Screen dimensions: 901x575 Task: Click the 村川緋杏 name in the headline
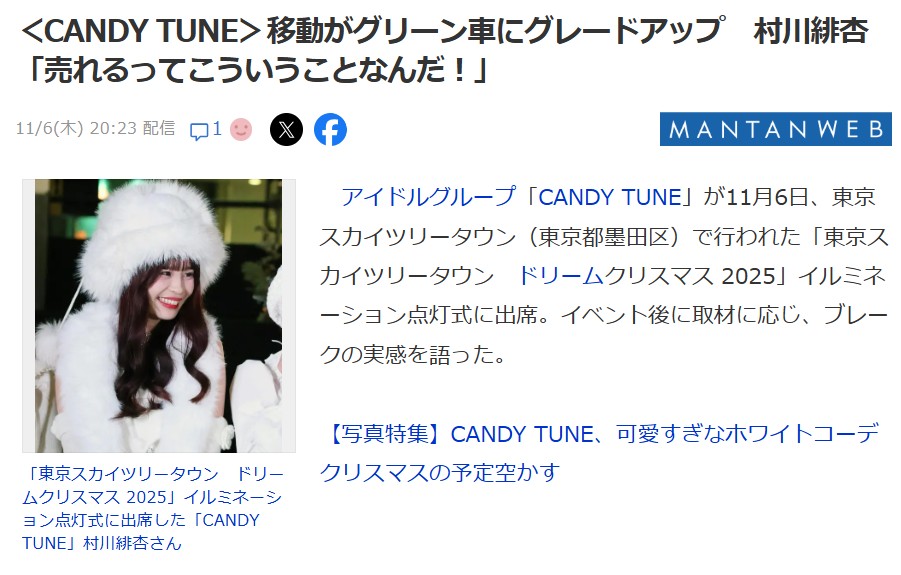810,30
